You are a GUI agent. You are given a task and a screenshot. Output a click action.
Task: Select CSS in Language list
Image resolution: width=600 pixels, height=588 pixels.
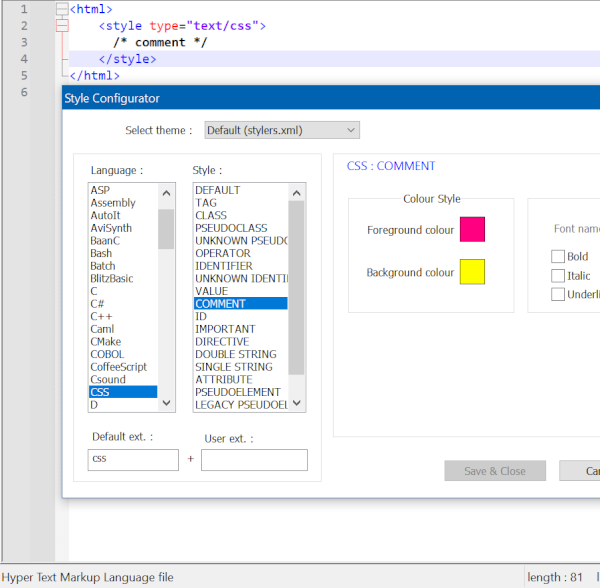(123, 392)
